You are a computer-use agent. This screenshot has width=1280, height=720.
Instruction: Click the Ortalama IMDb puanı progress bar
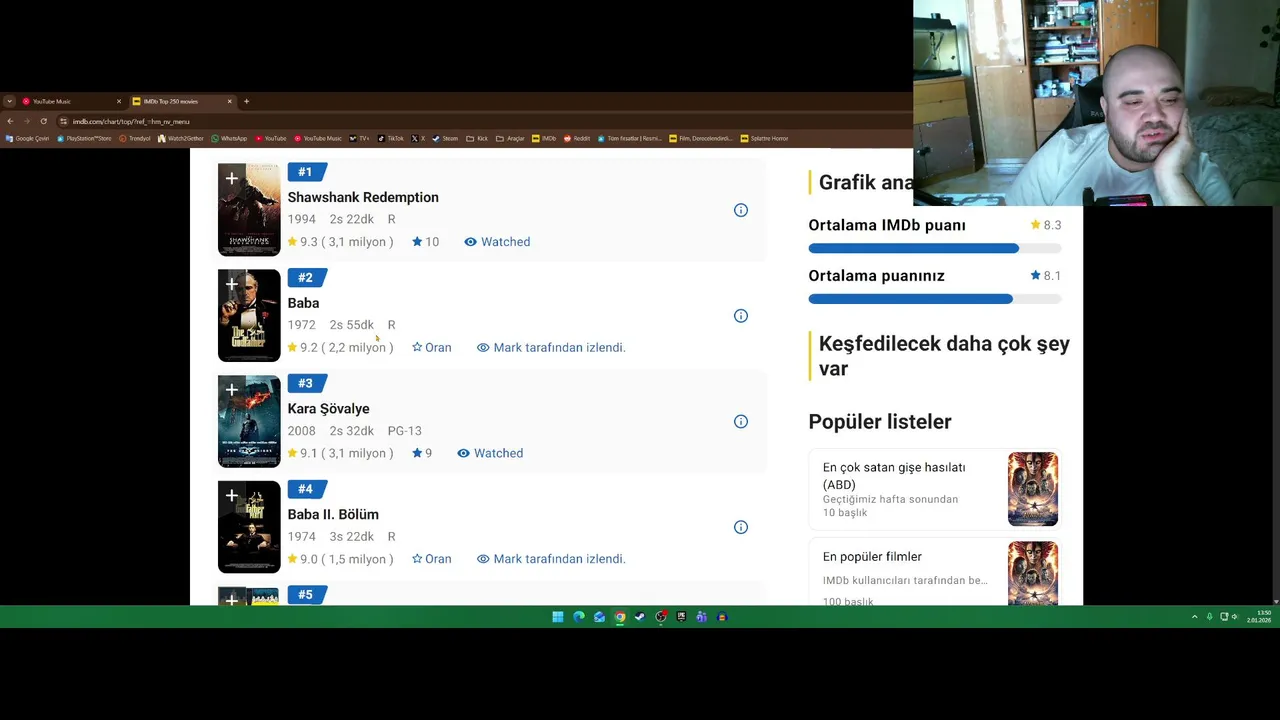click(x=934, y=248)
